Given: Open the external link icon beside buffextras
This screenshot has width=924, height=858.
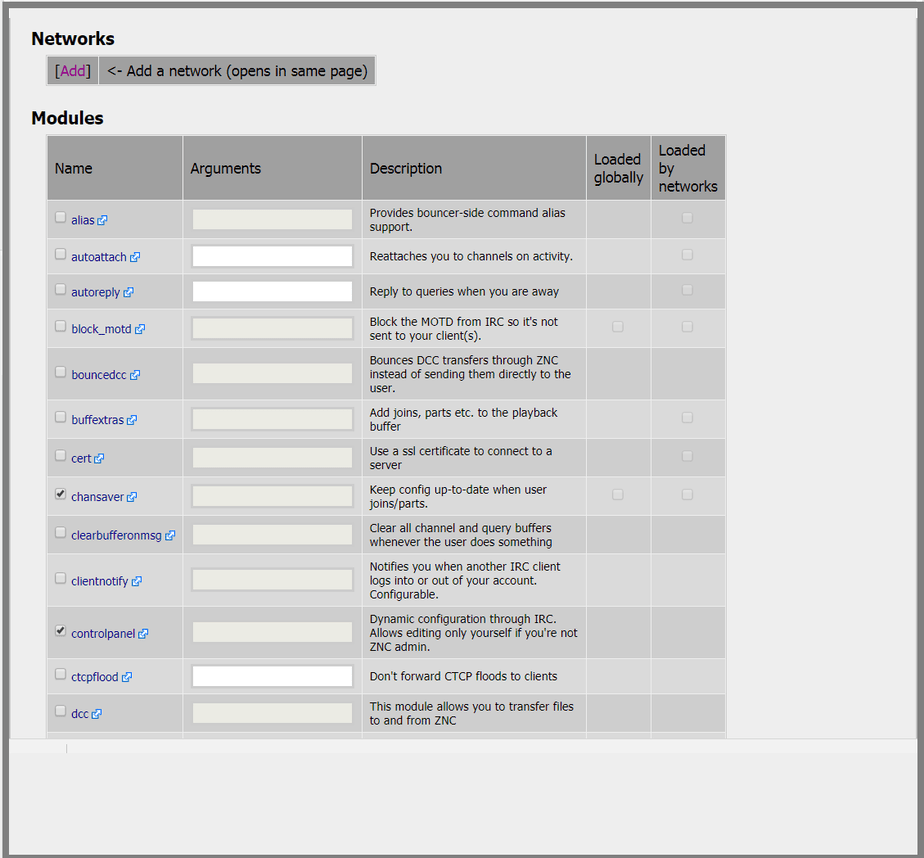Looking at the screenshot, I should pyautogui.click(x=132, y=420).
